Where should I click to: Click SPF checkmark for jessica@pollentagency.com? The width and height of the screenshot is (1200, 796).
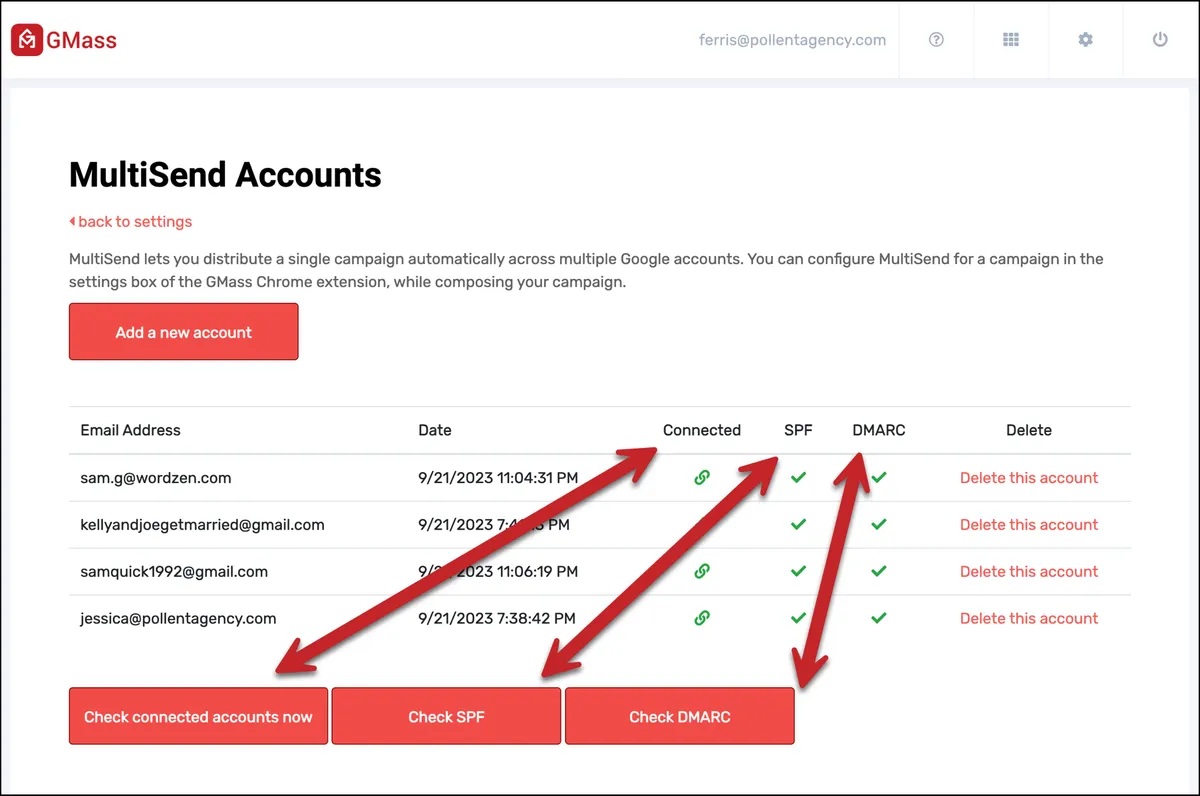pos(798,618)
